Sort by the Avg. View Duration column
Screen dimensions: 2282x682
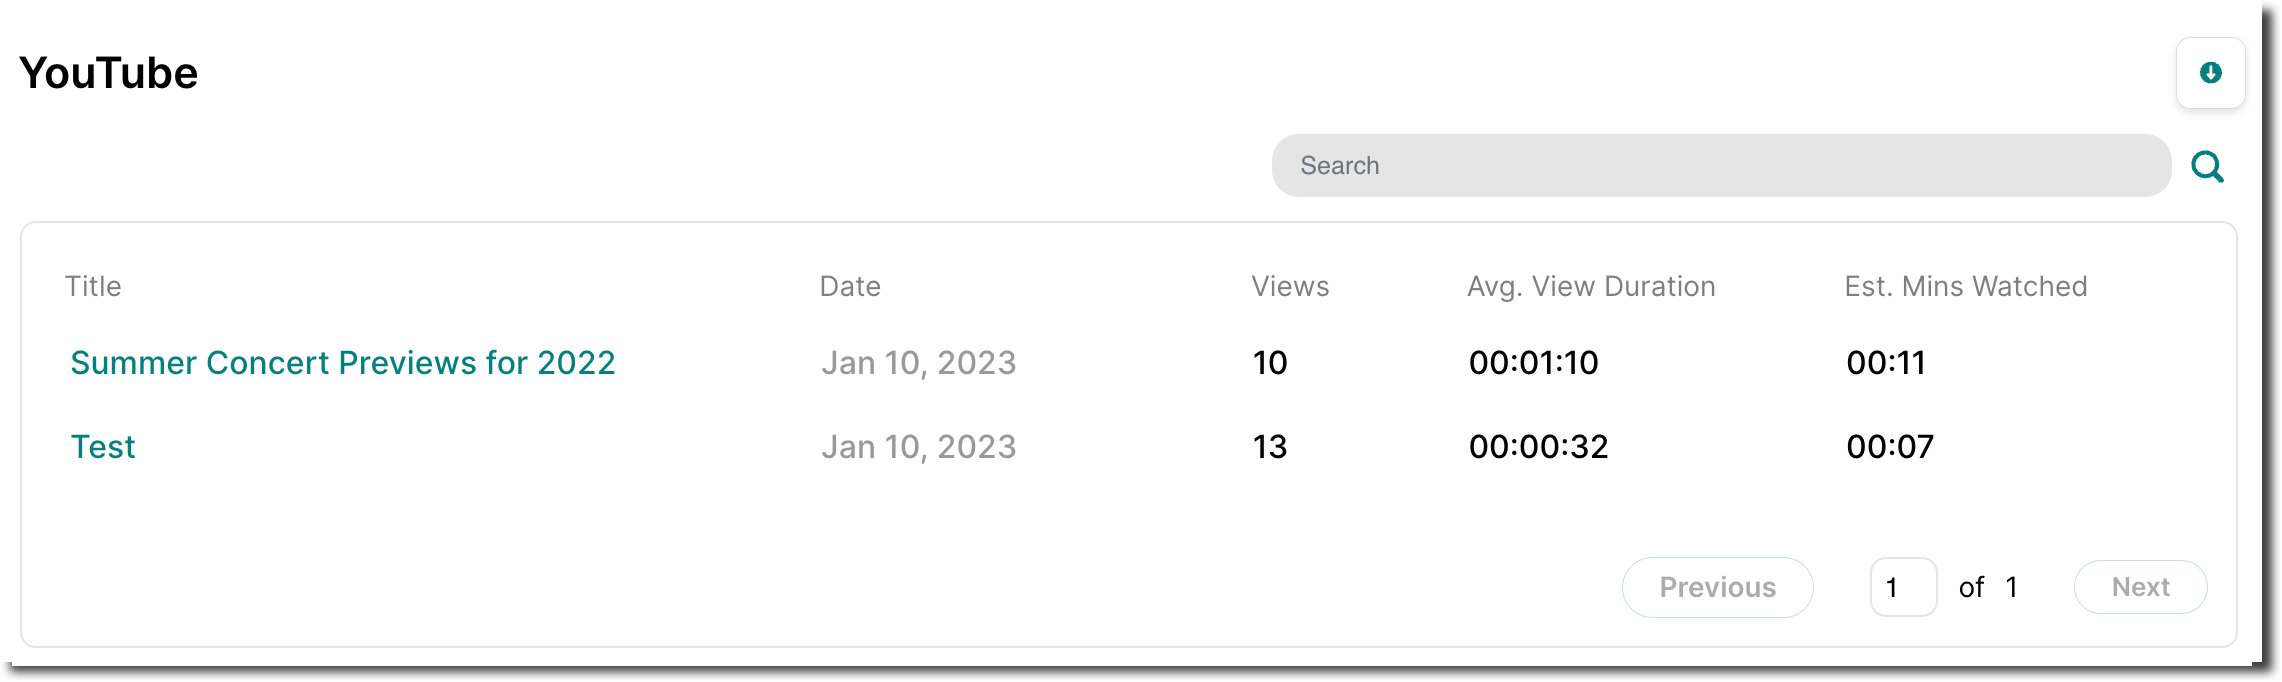[1590, 286]
